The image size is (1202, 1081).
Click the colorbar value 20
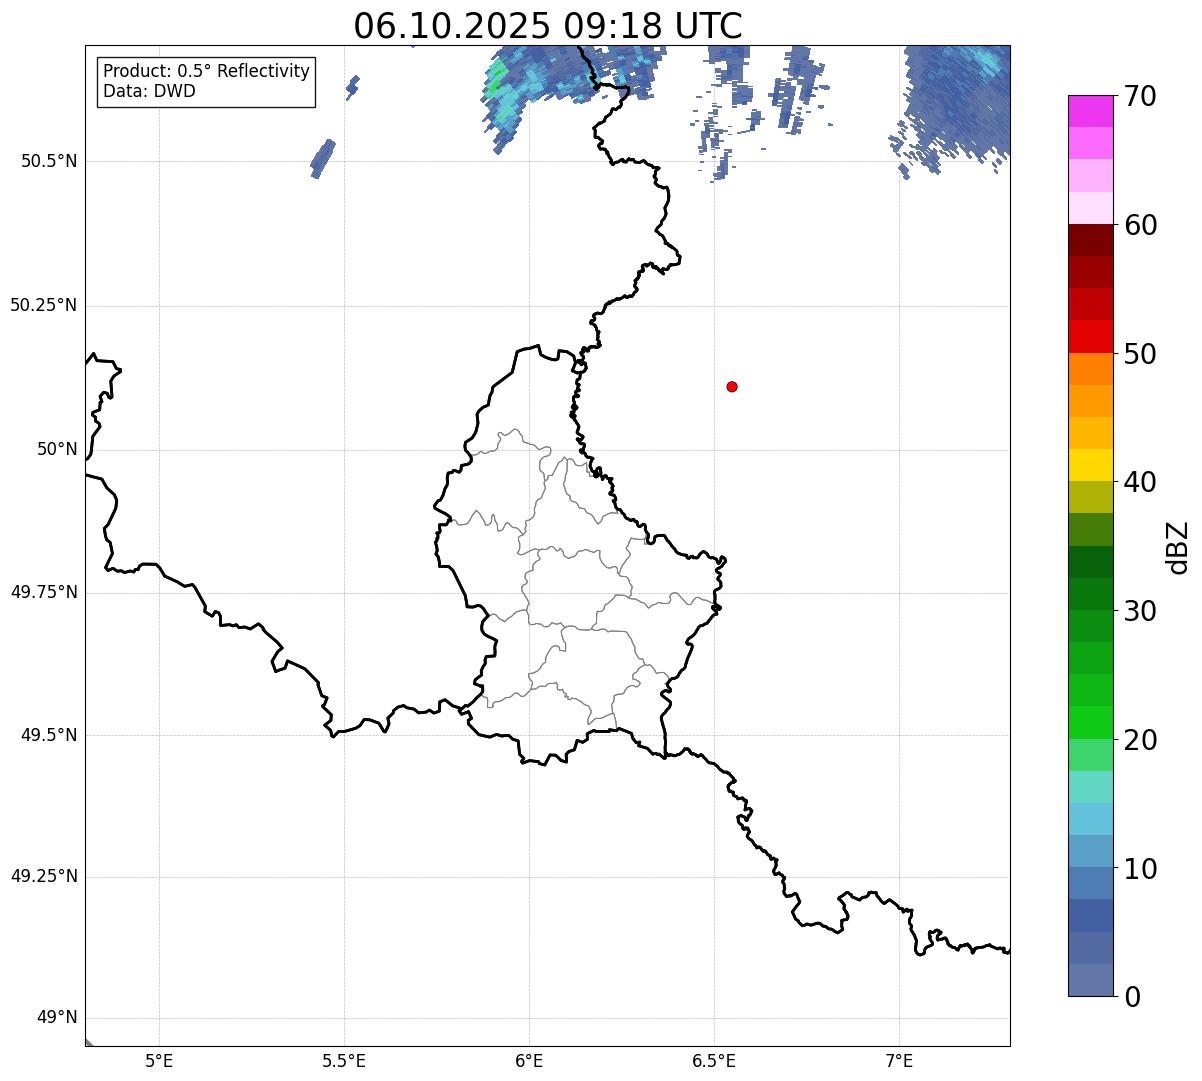(1140, 740)
